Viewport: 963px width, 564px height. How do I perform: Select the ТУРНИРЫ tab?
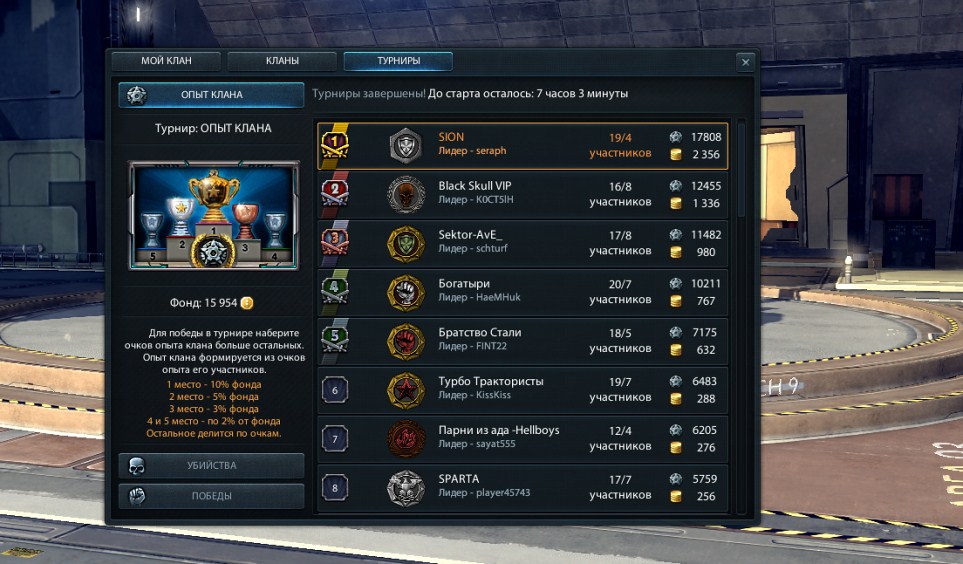click(x=398, y=61)
